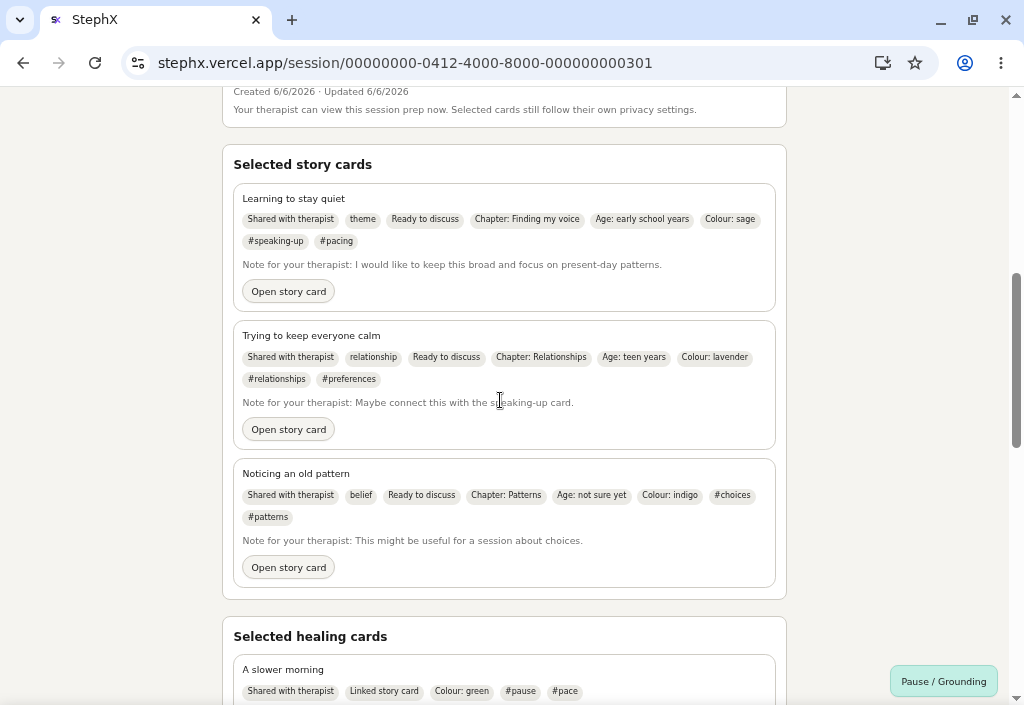Click the 'Age: teen years' chip
The image size is (1024, 705).
click(x=633, y=358)
